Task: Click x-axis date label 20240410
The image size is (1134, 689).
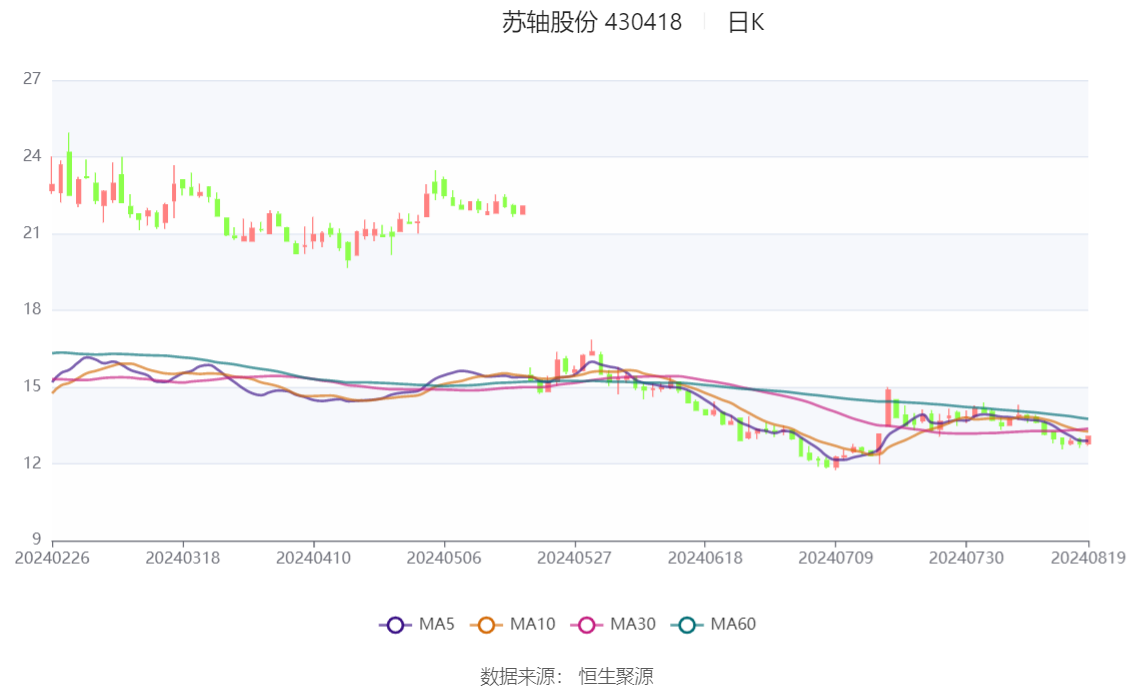Action: point(313,558)
